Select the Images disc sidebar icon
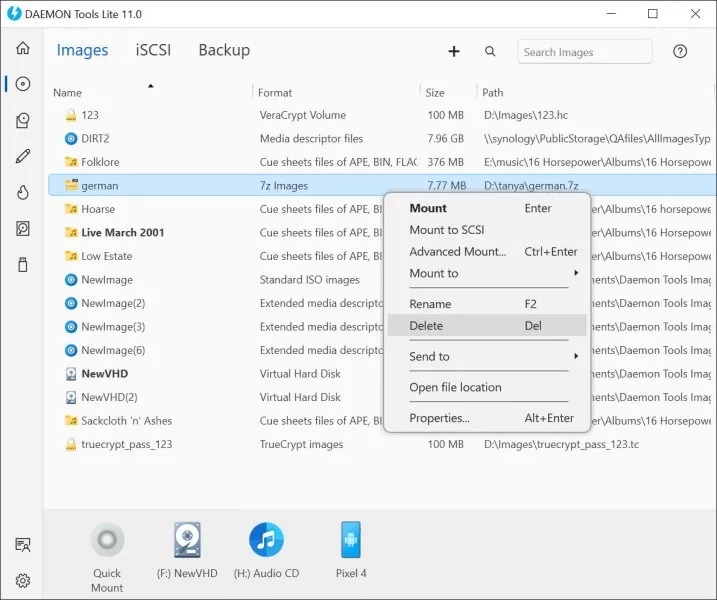717x600 pixels. (23, 84)
